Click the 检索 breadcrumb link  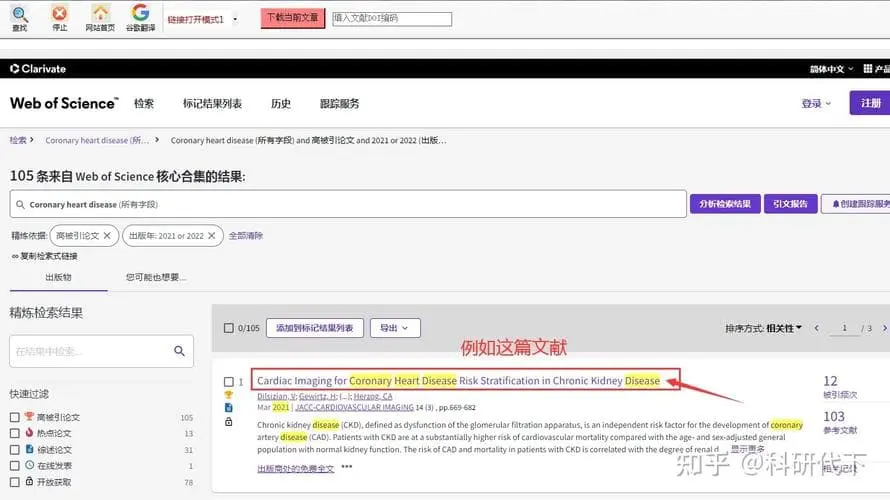coord(18,140)
